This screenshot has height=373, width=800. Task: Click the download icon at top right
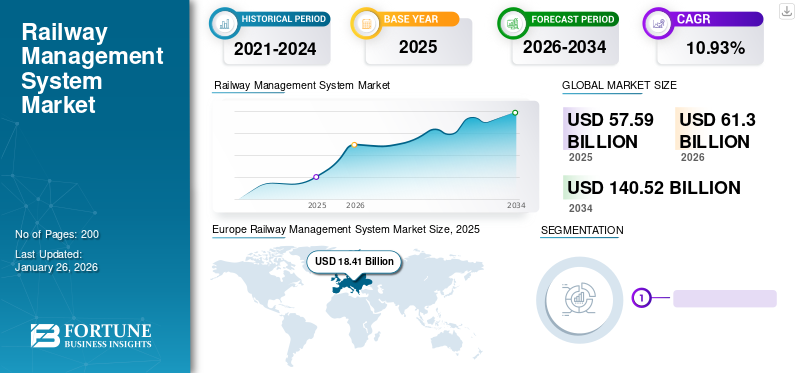click(x=786, y=11)
